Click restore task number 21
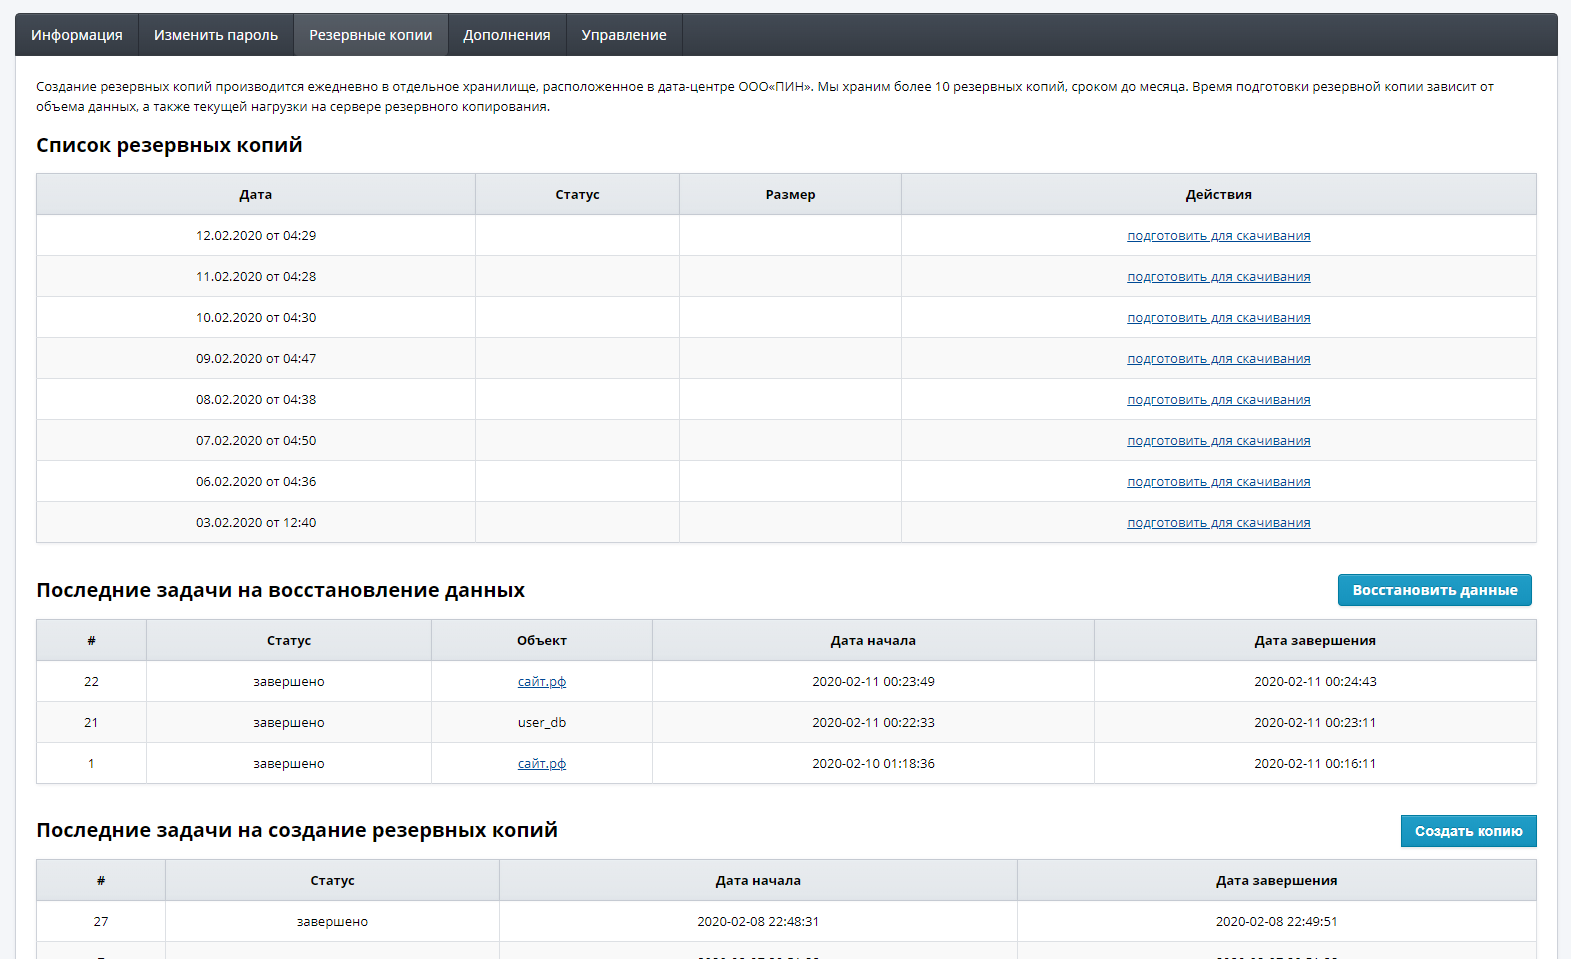This screenshot has height=959, width=1571. click(x=91, y=723)
